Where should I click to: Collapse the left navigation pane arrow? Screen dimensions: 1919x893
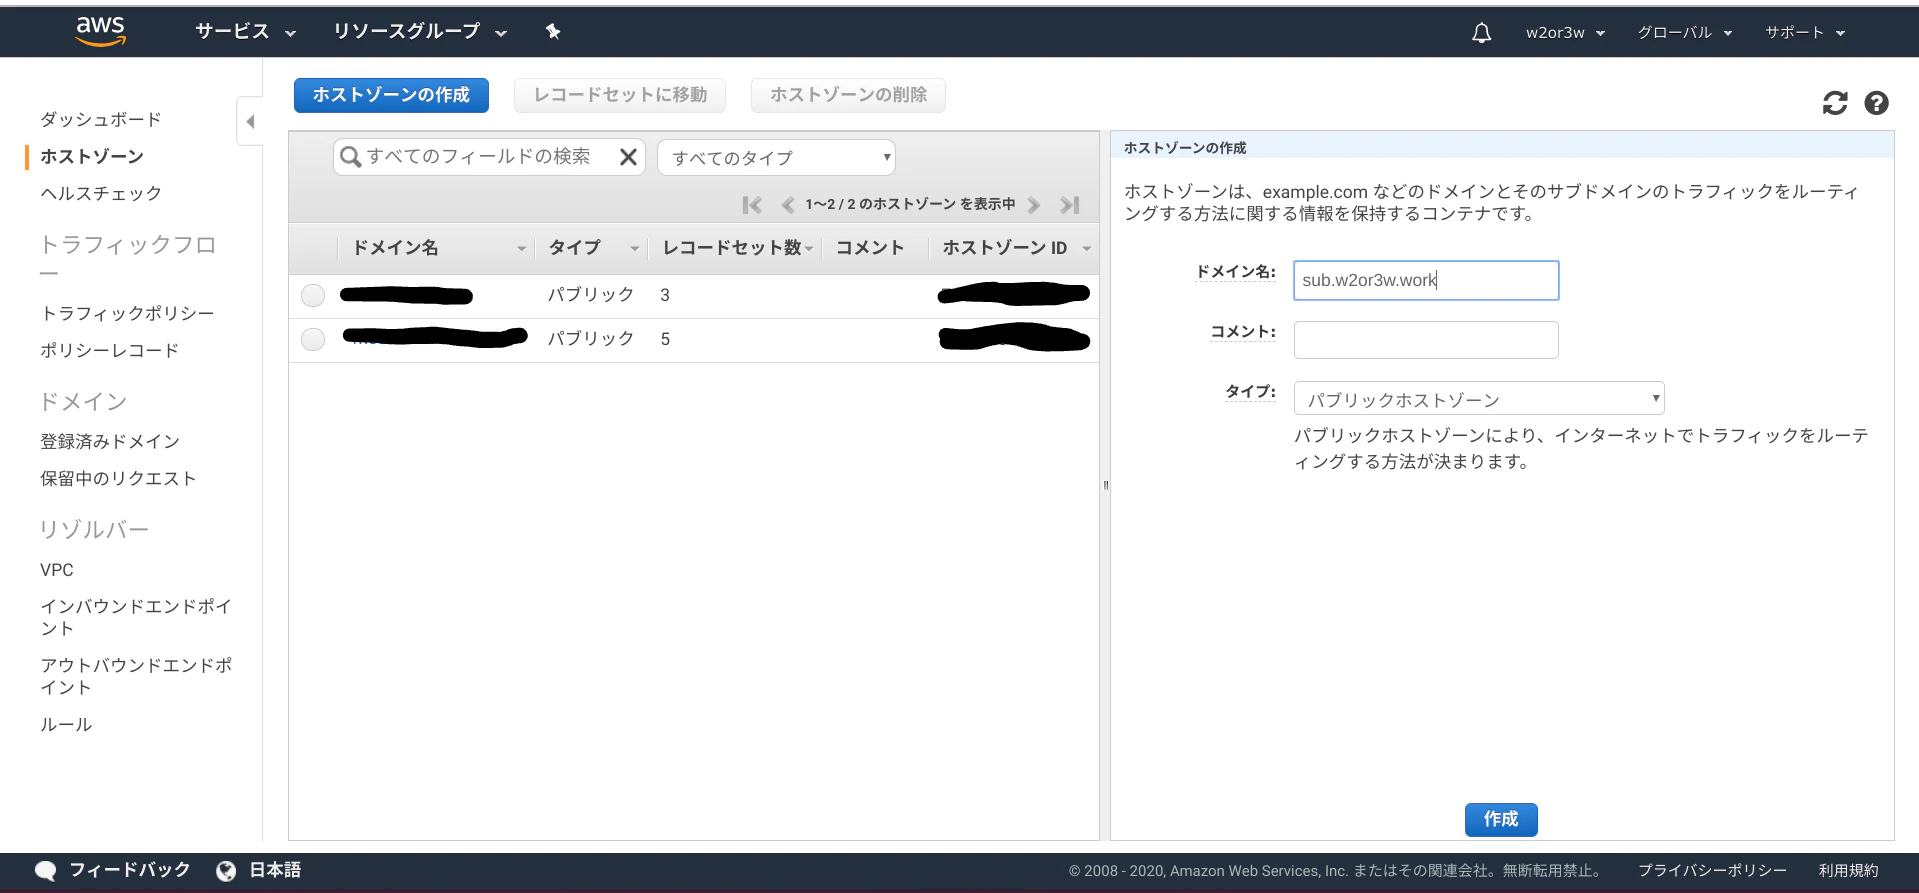point(250,121)
